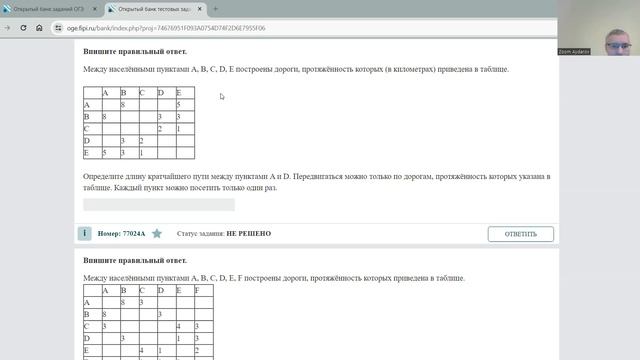Image resolution: width=640 pixels, height=360 pixels.
Task: Click cell with 2 in row C of first table
Action: point(167,129)
